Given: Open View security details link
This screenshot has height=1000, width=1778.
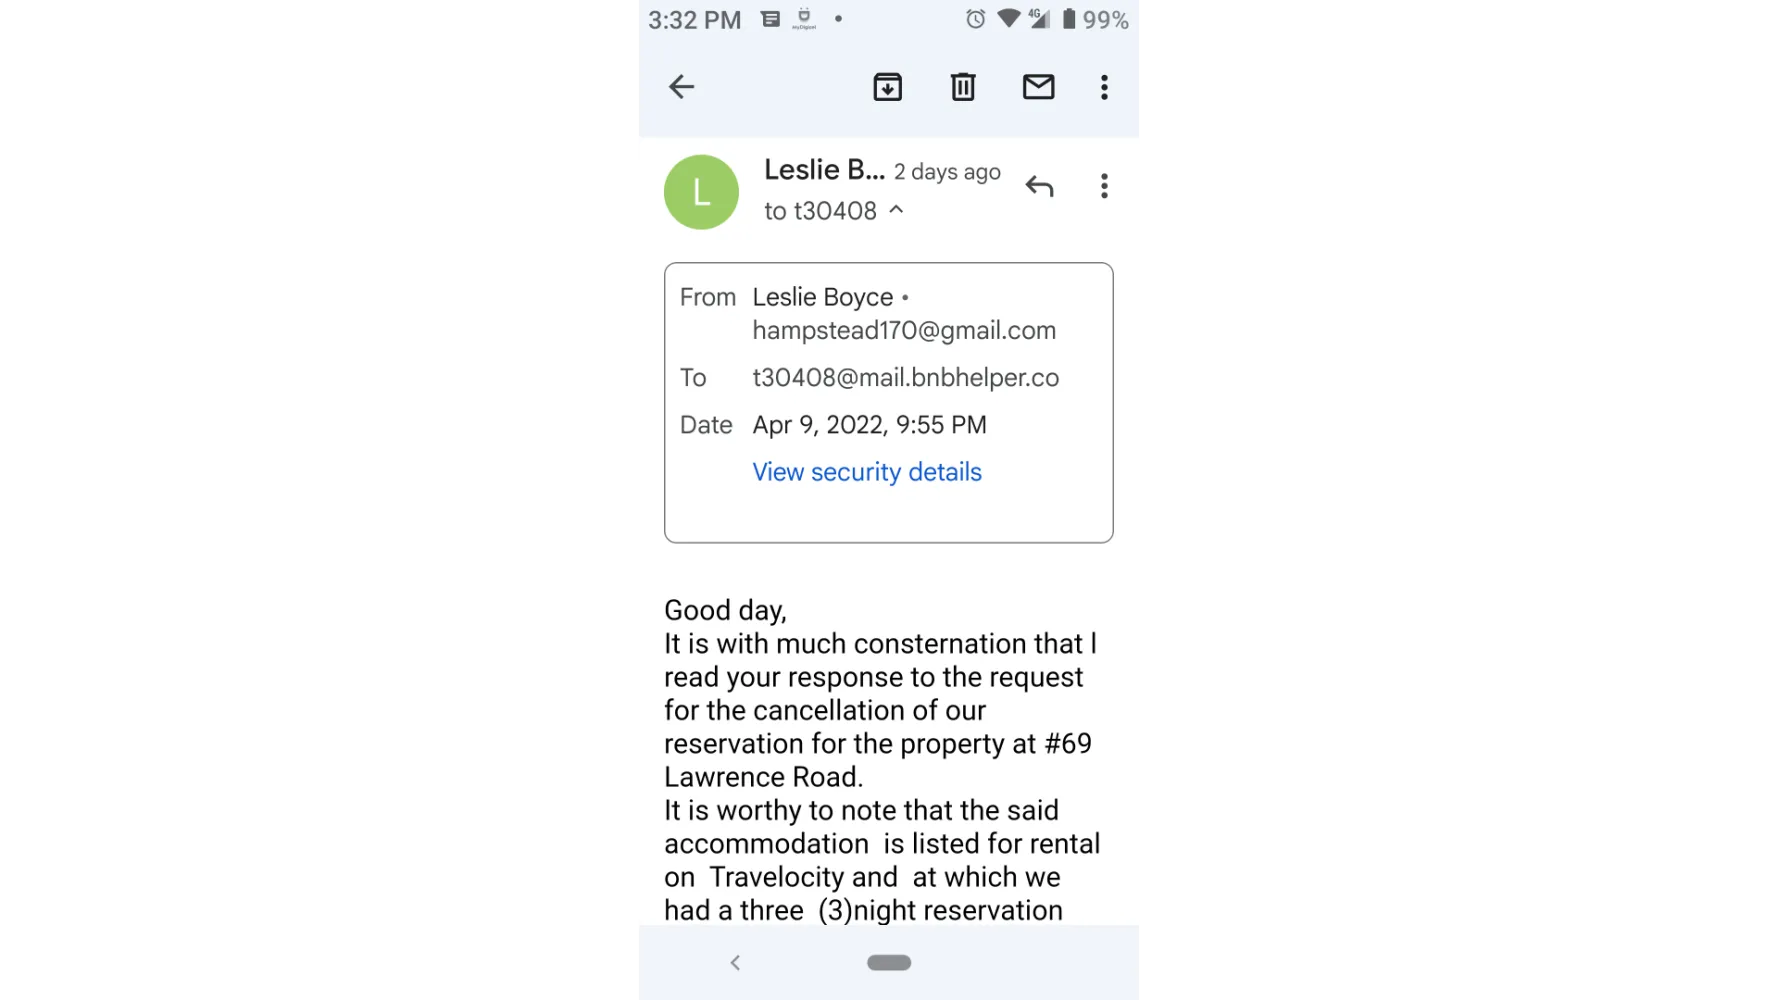Looking at the screenshot, I should pos(867,472).
